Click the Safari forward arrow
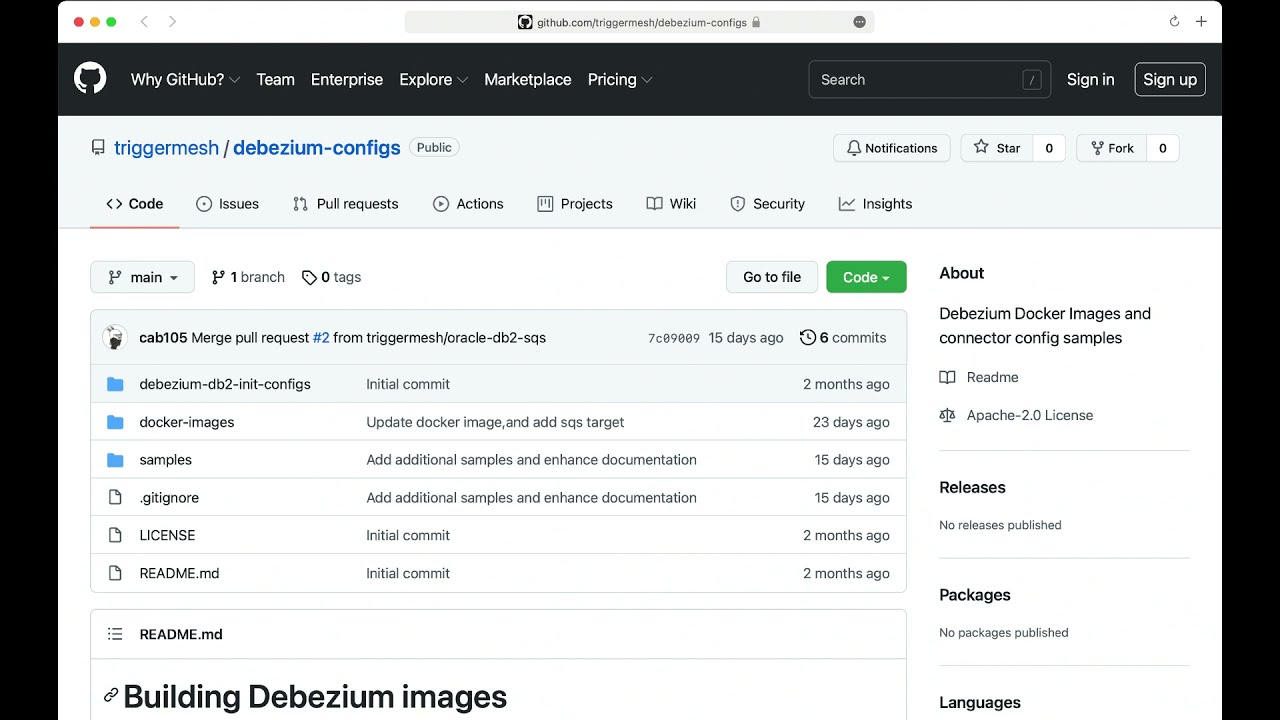 coord(172,22)
